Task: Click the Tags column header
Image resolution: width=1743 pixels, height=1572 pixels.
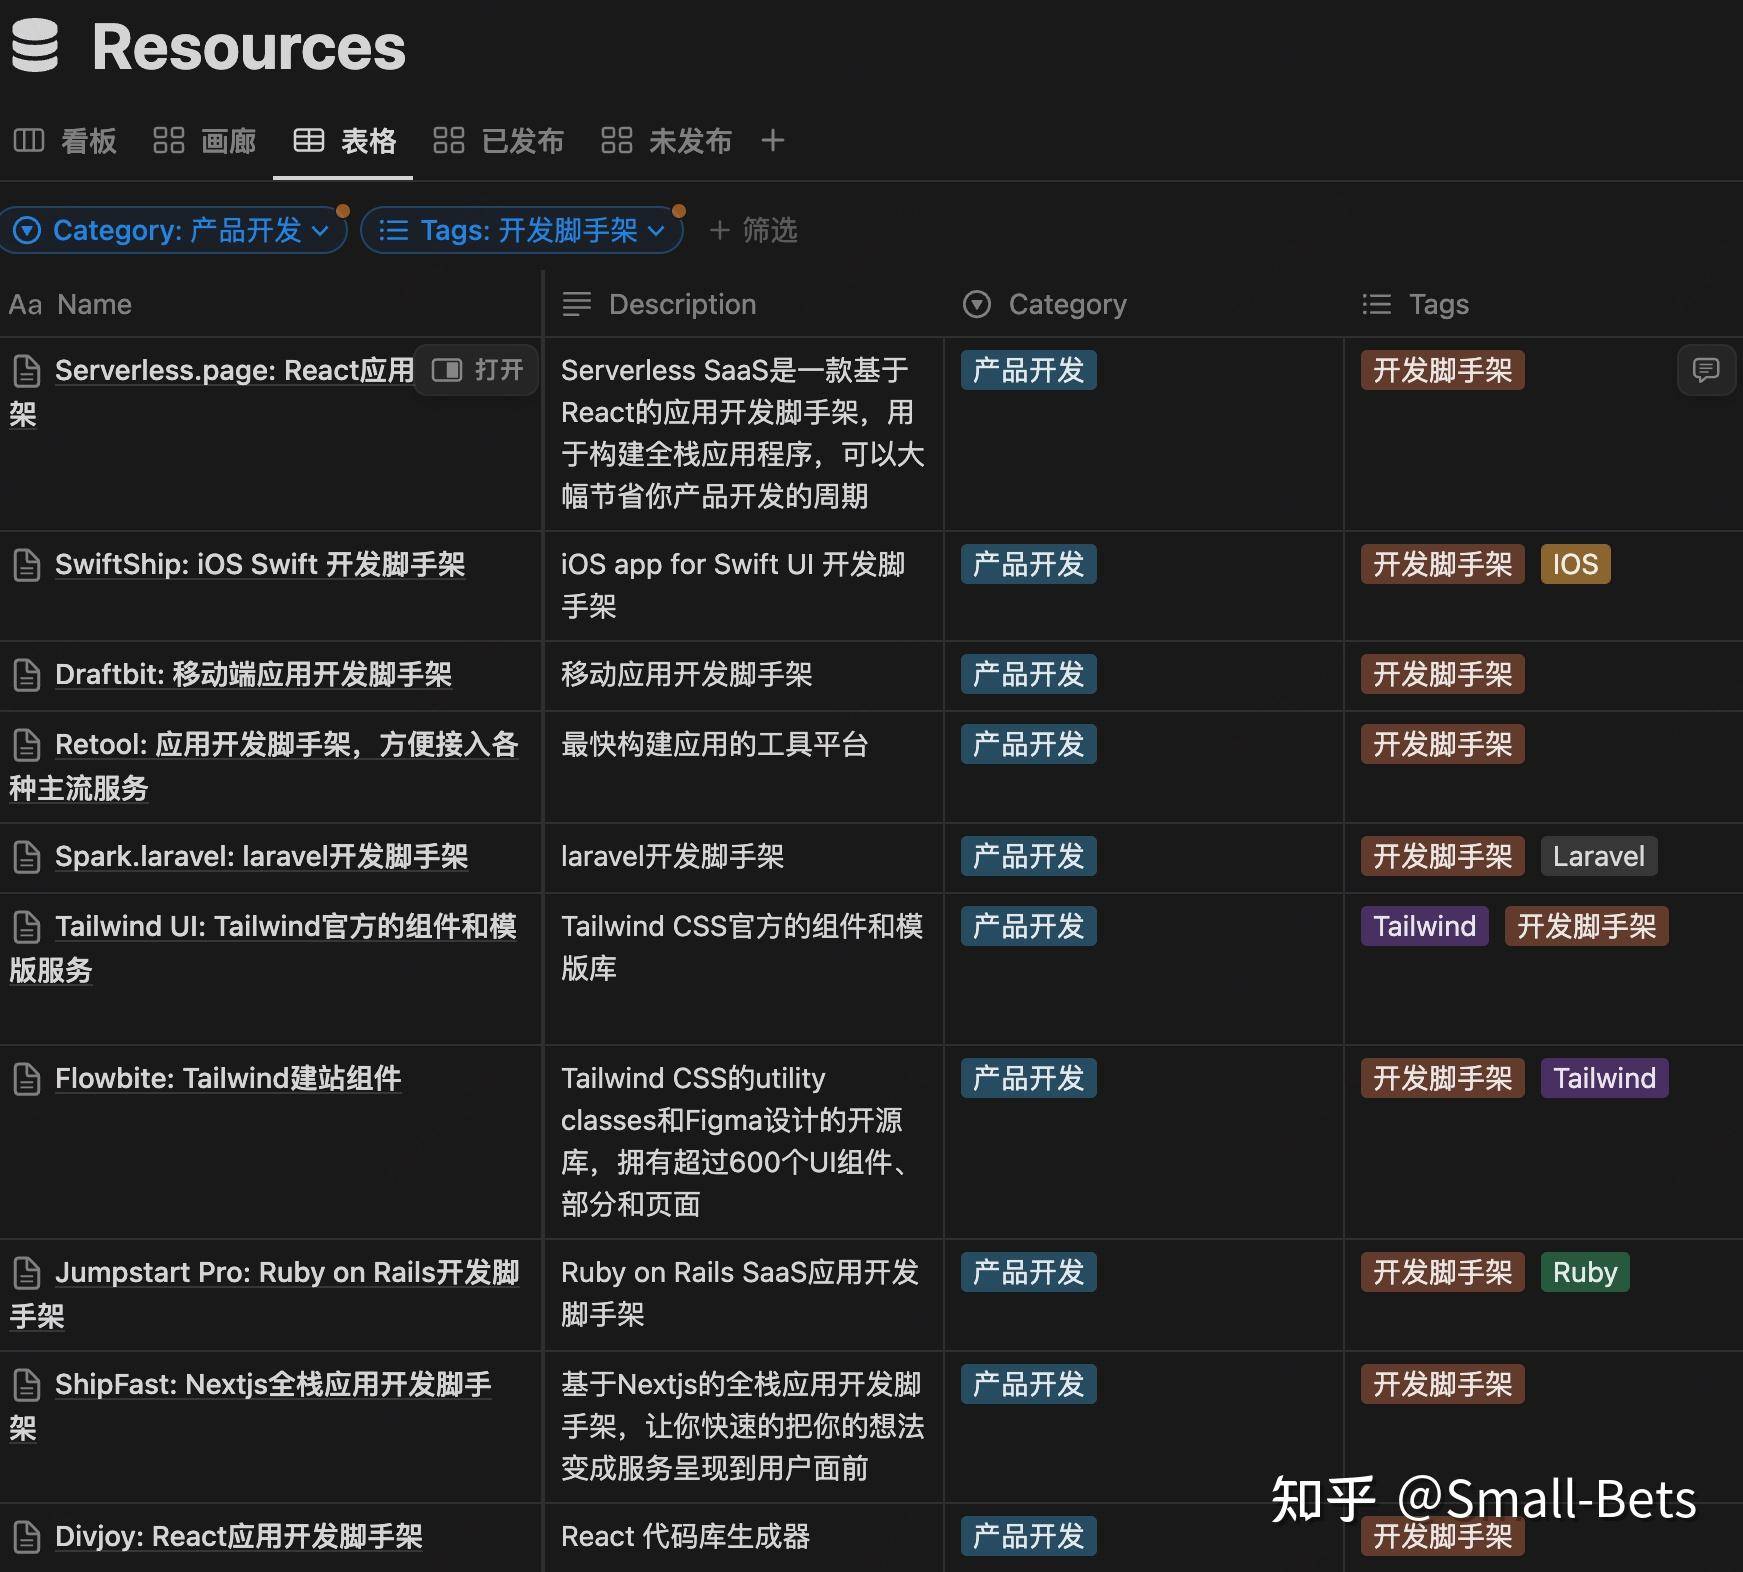Action: tap(1415, 304)
